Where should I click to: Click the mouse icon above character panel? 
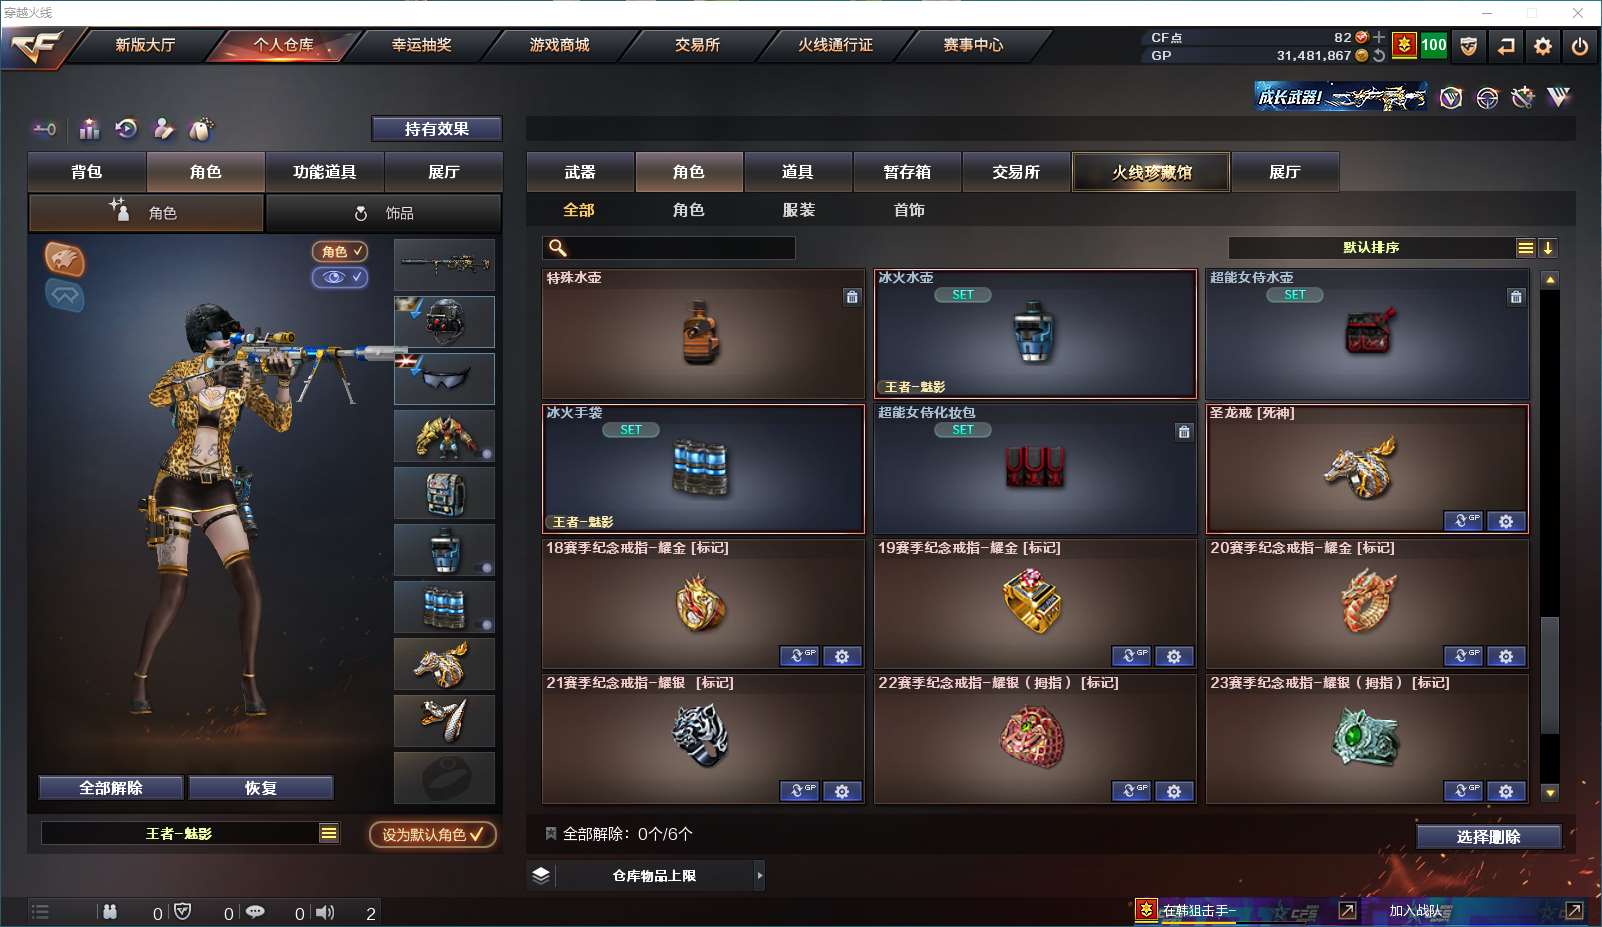coord(201,129)
